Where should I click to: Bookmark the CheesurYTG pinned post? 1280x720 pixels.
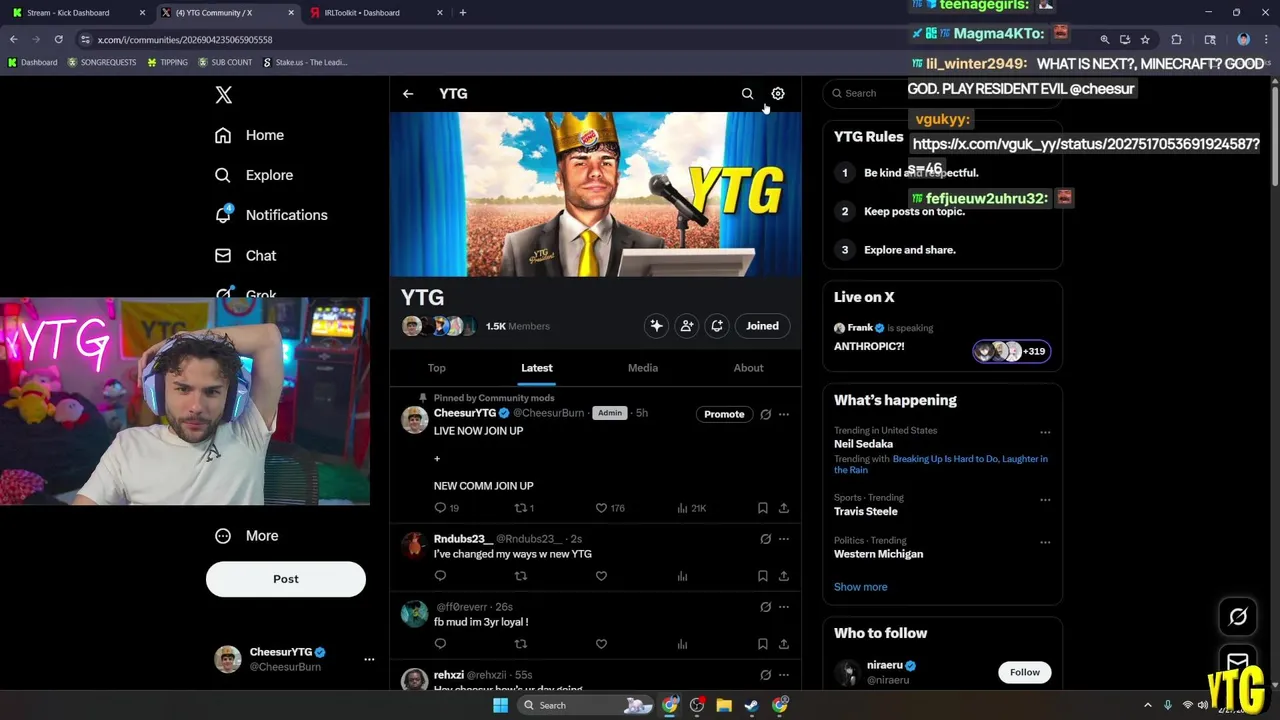pos(762,508)
